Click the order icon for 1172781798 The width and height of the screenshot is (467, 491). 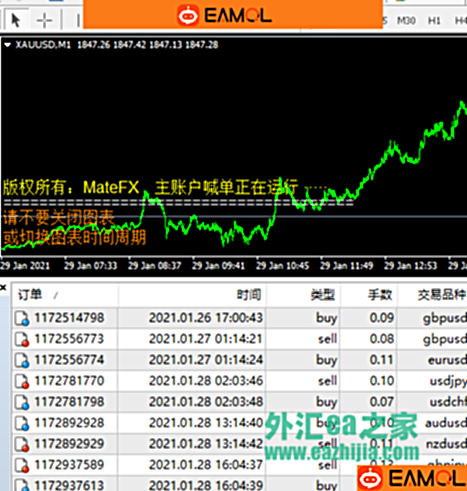click(22, 402)
